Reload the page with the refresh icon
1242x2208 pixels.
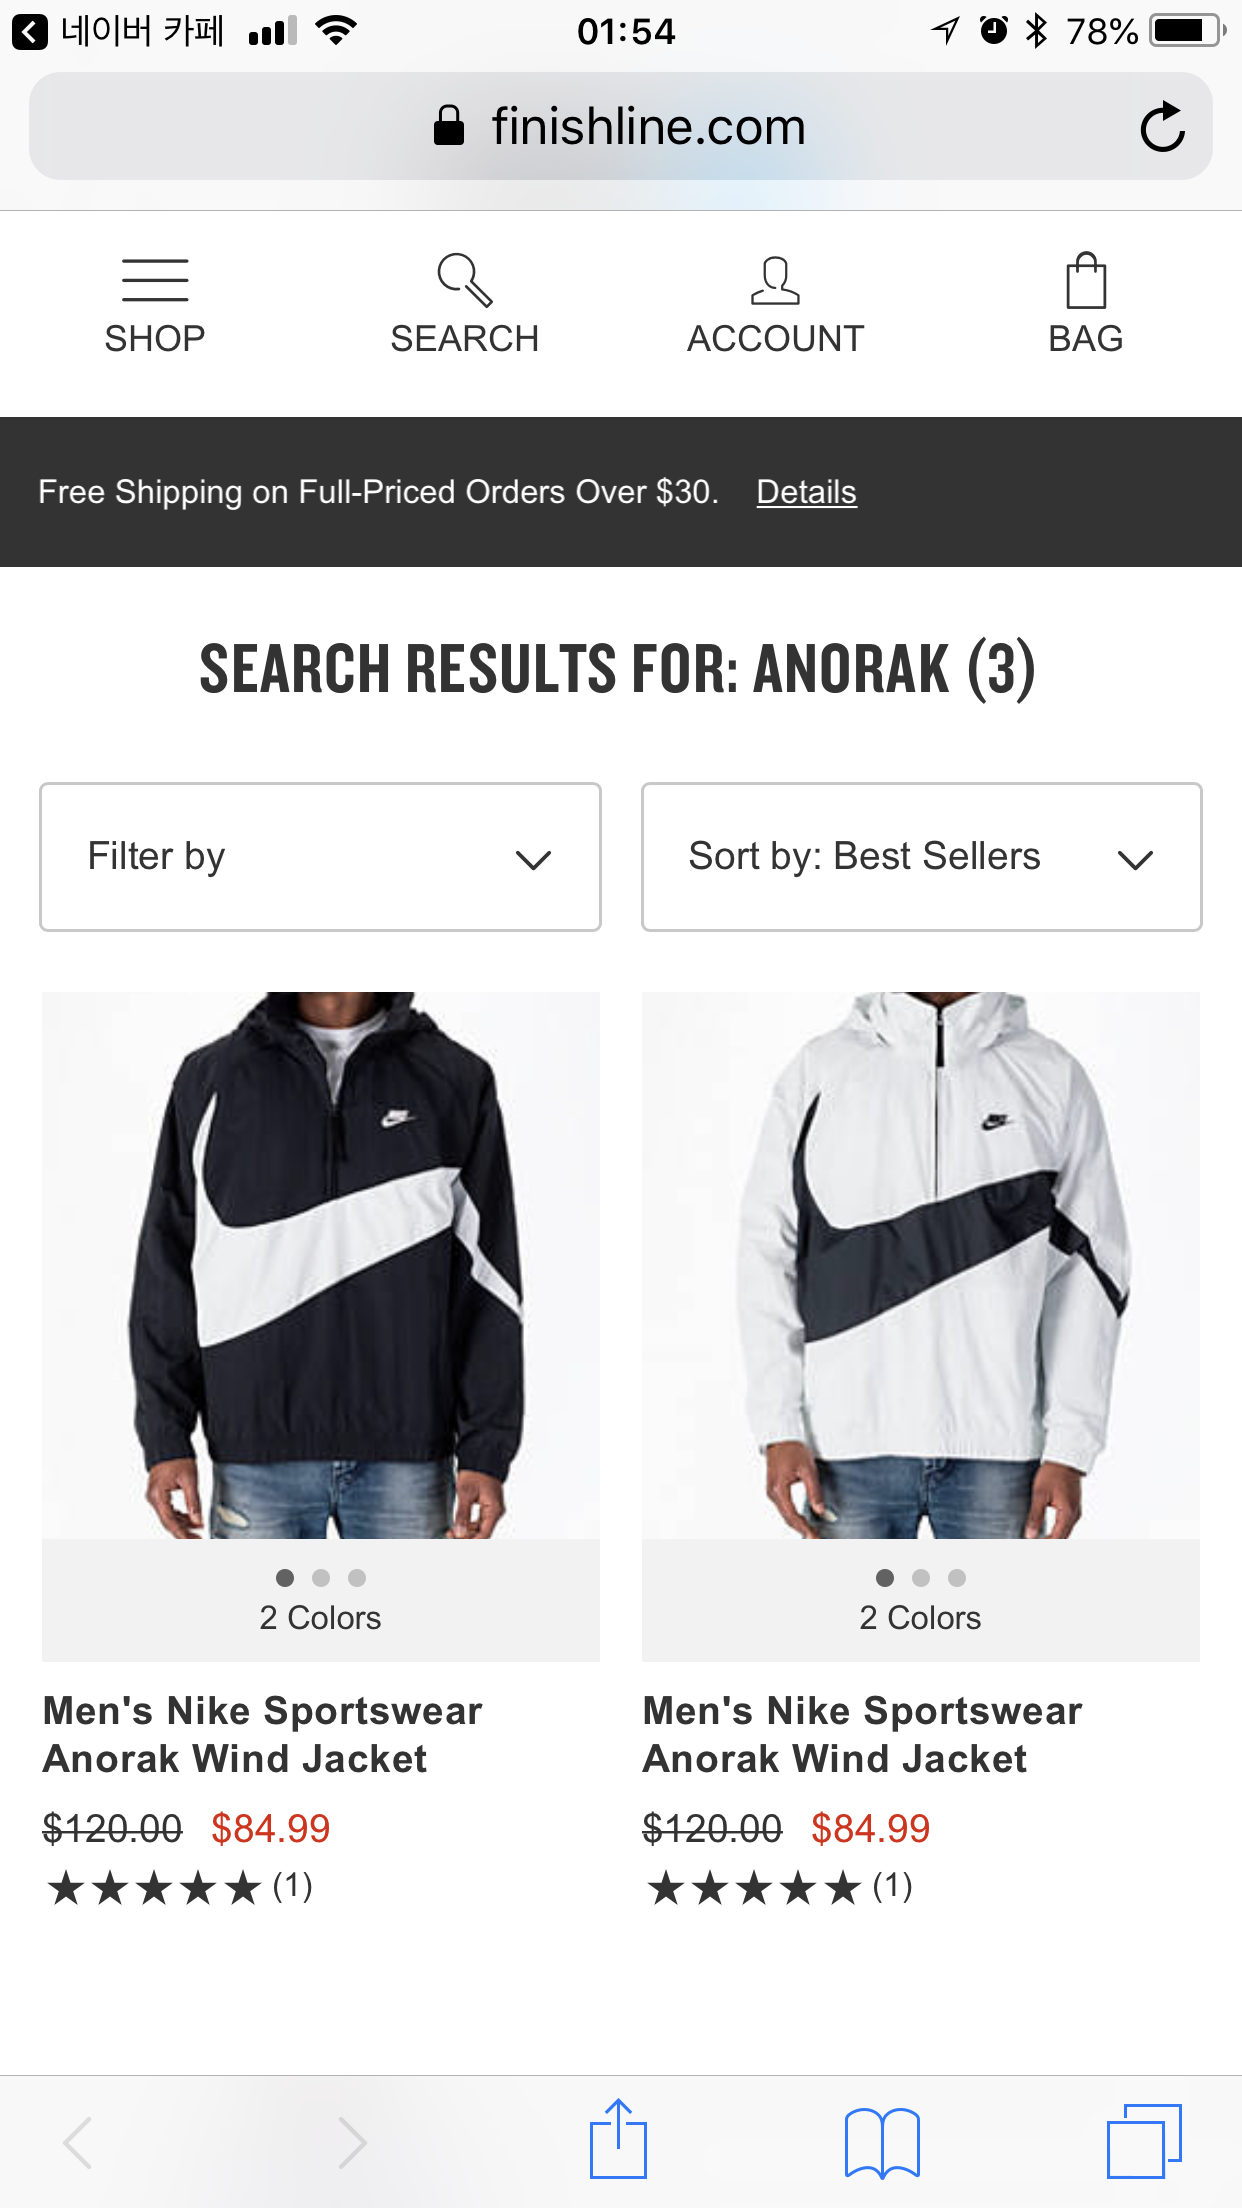1162,127
